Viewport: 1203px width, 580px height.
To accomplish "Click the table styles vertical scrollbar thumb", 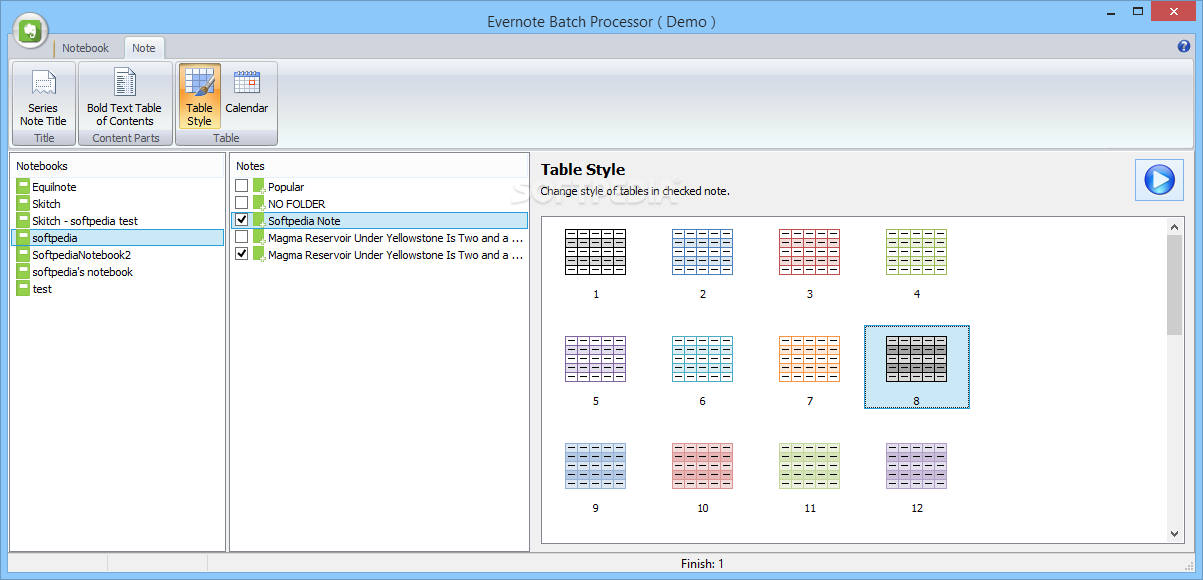I will pyautogui.click(x=1175, y=285).
